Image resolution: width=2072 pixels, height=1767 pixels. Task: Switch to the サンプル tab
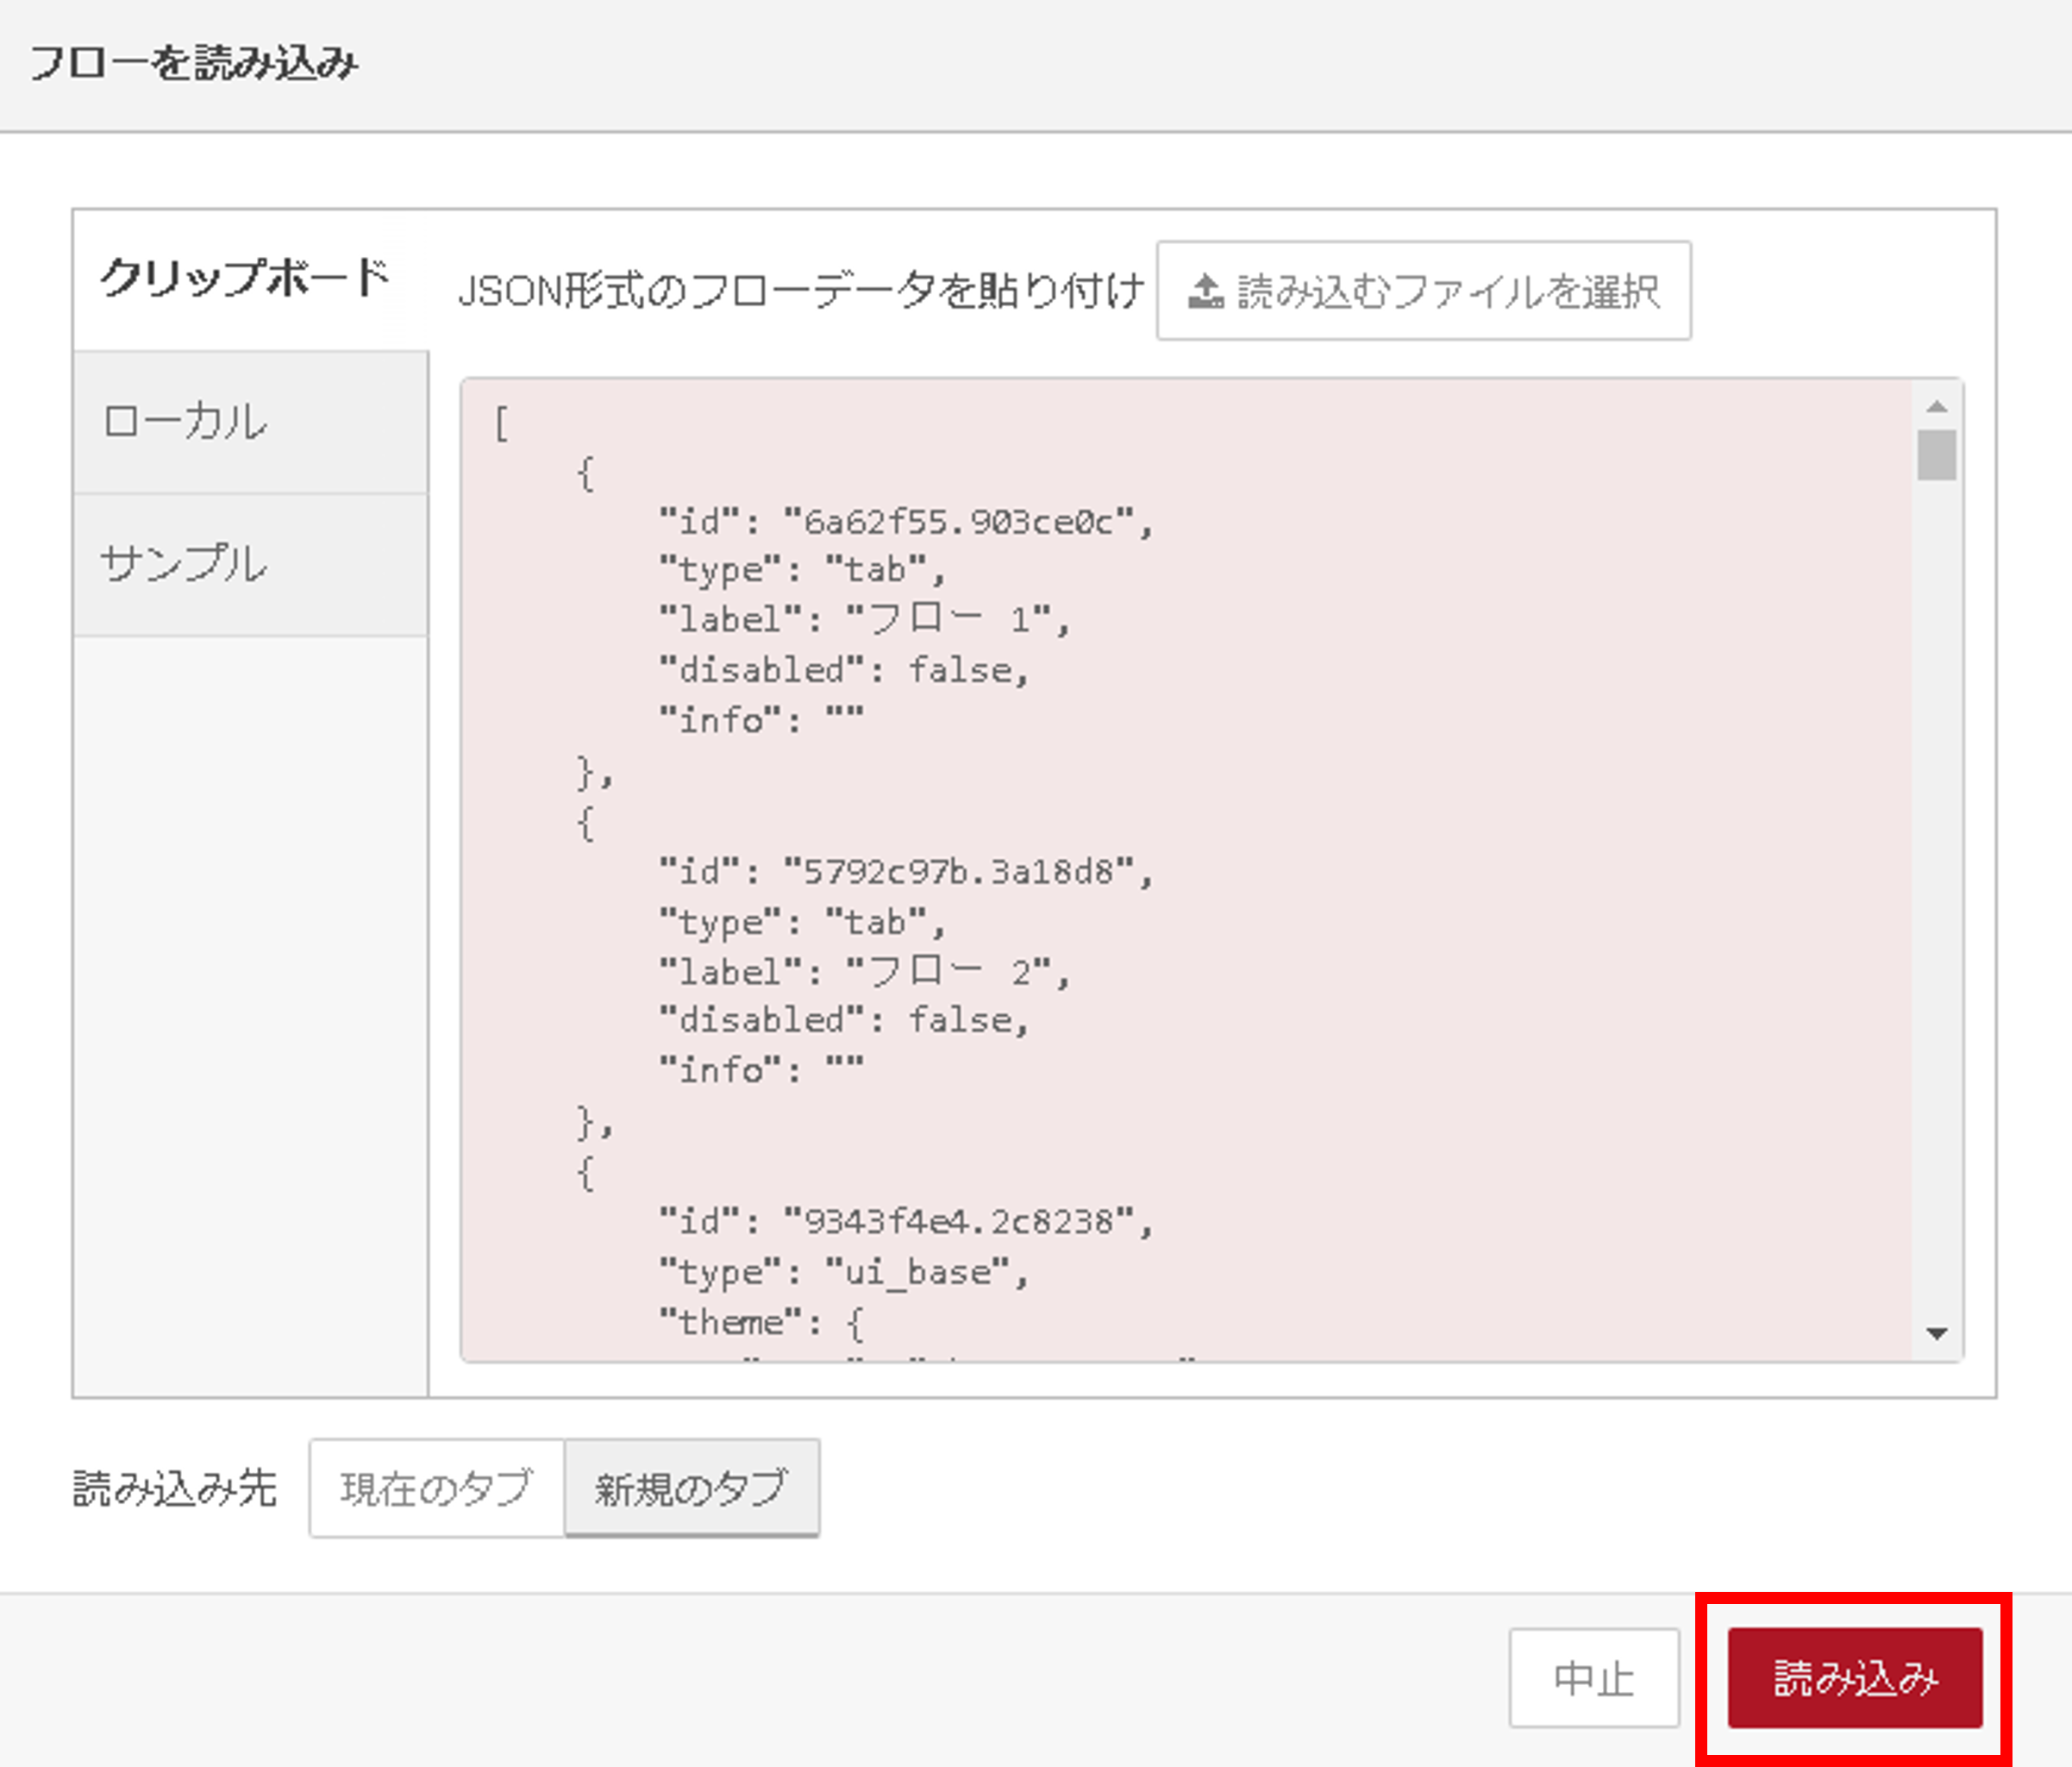click(250, 565)
